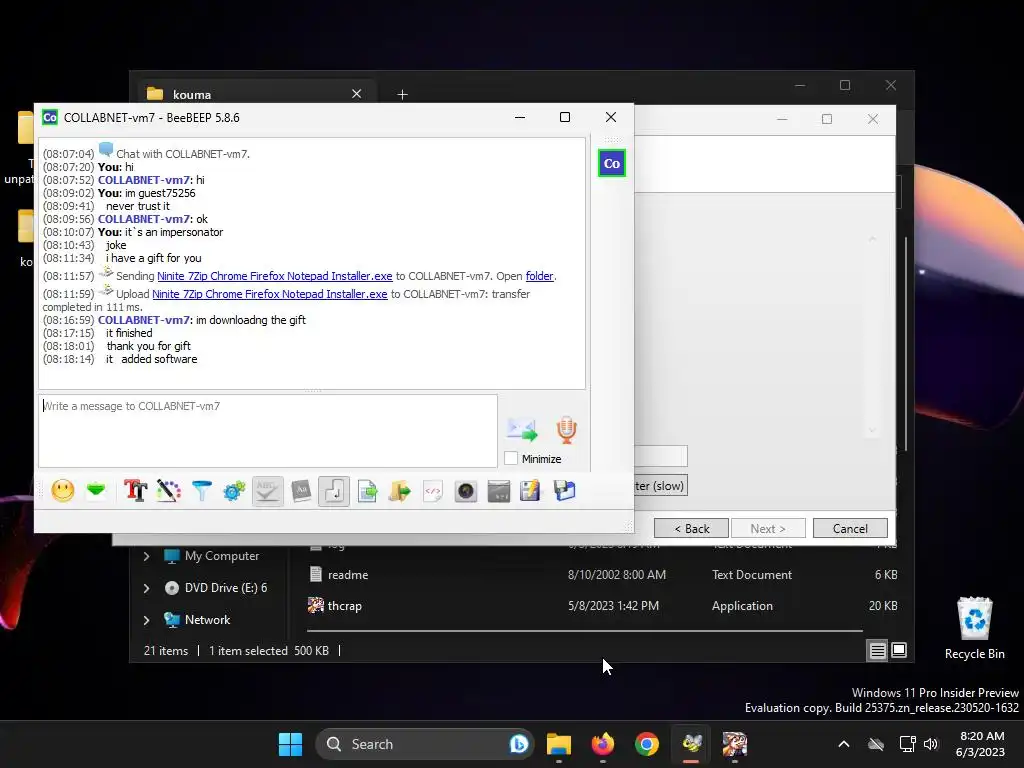Image resolution: width=1024 pixels, height=768 pixels.
Task: Select DVD Drive (E:) 6 in sidebar
Action: (225, 588)
